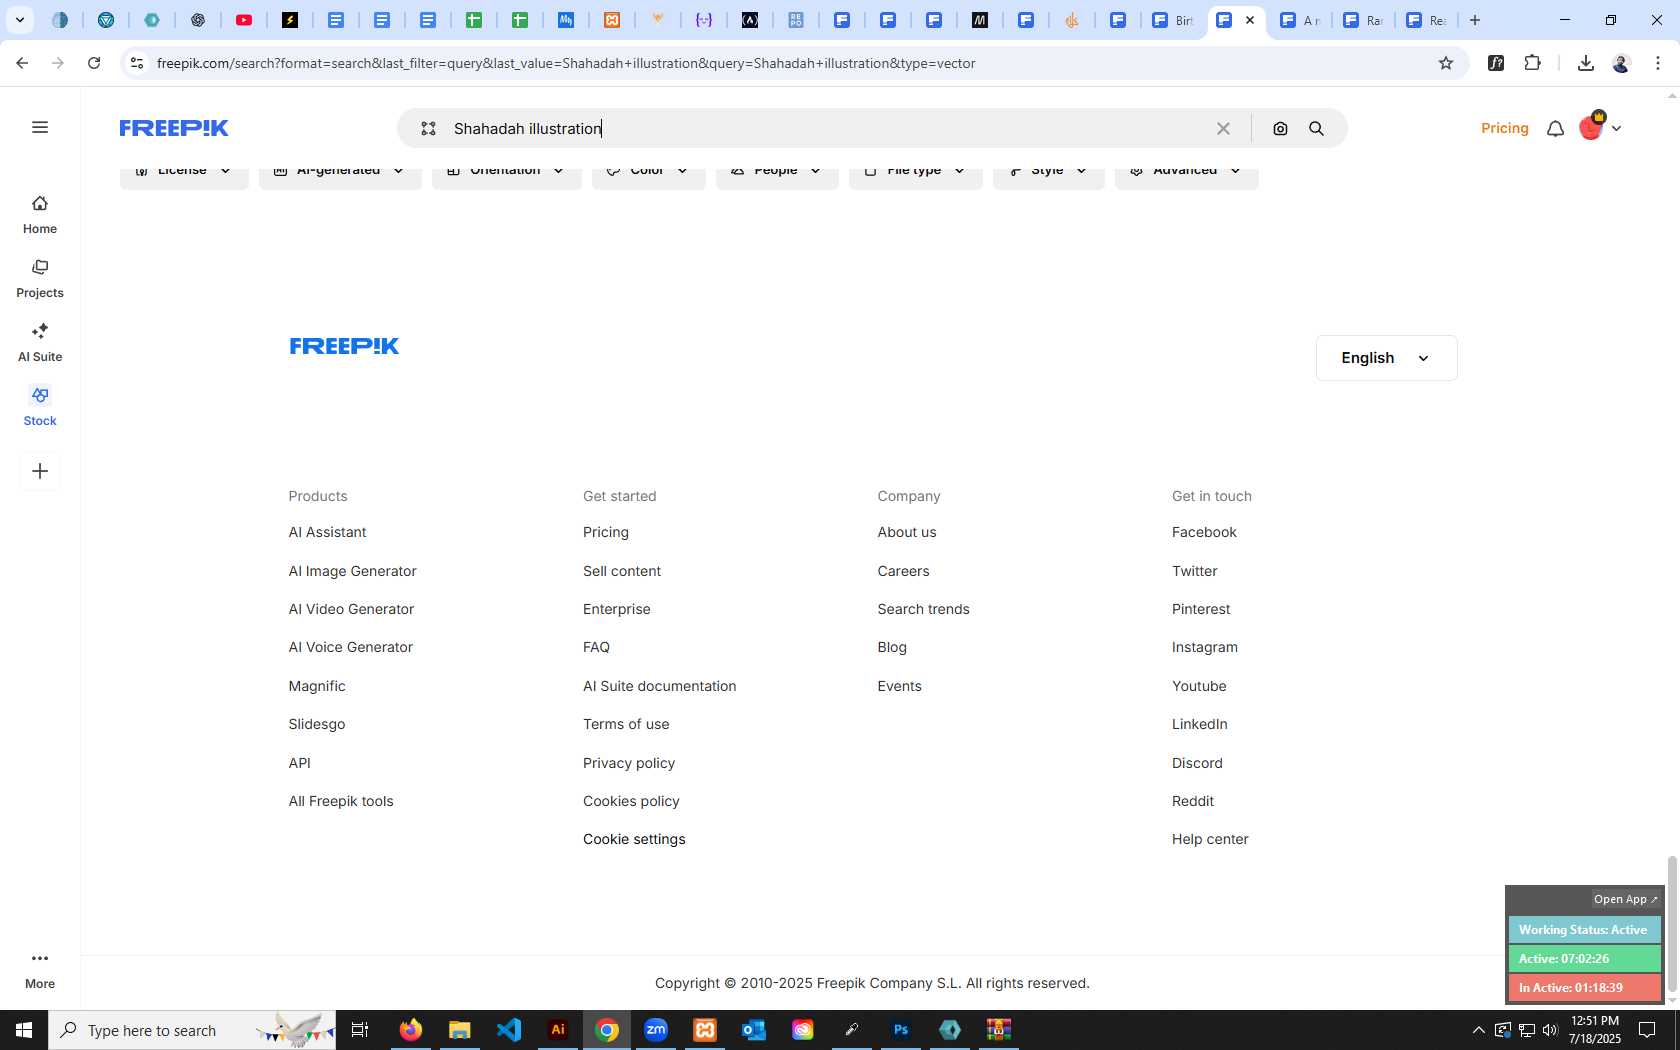The height and width of the screenshot is (1050, 1680).
Task: Go back to the previous page
Action: tap(22, 63)
